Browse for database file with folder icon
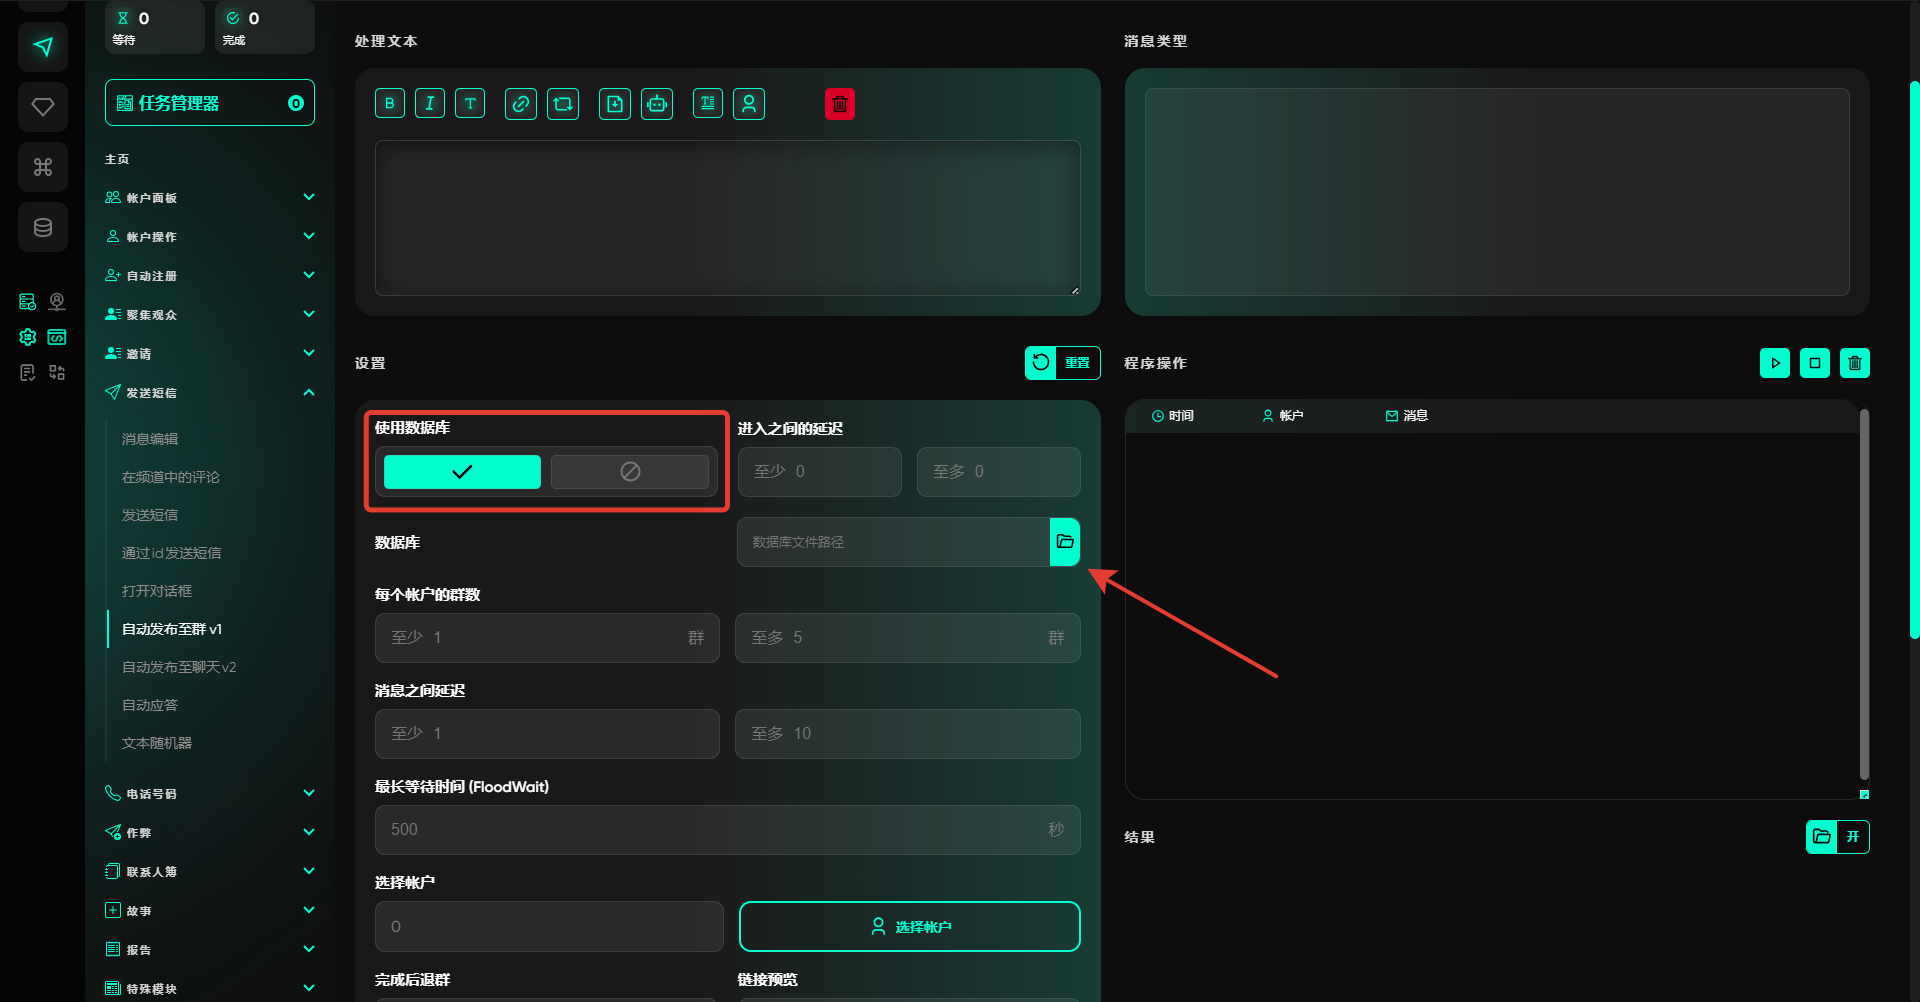The height and width of the screenshot is (1002, 1920). tap(1065, 542)
